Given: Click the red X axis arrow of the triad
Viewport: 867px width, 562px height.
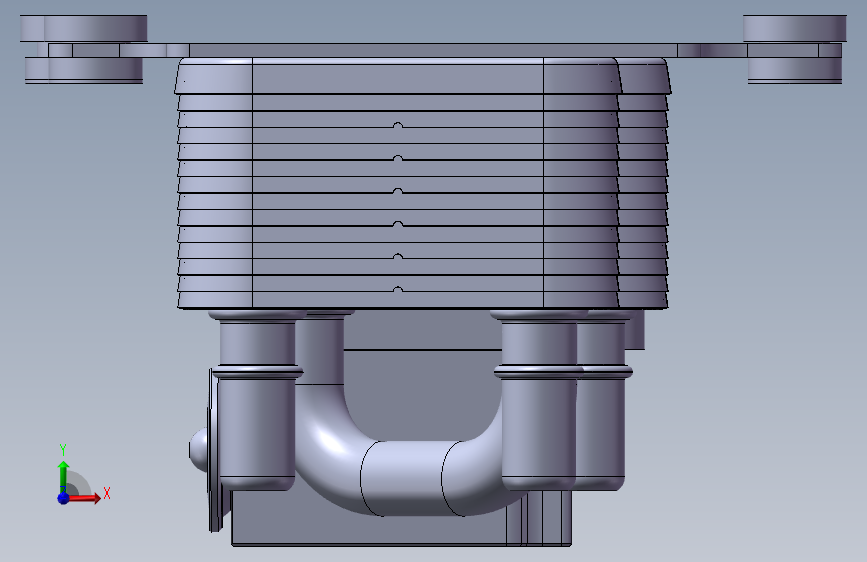Looking at the screenshot, I should coord(84,498).
